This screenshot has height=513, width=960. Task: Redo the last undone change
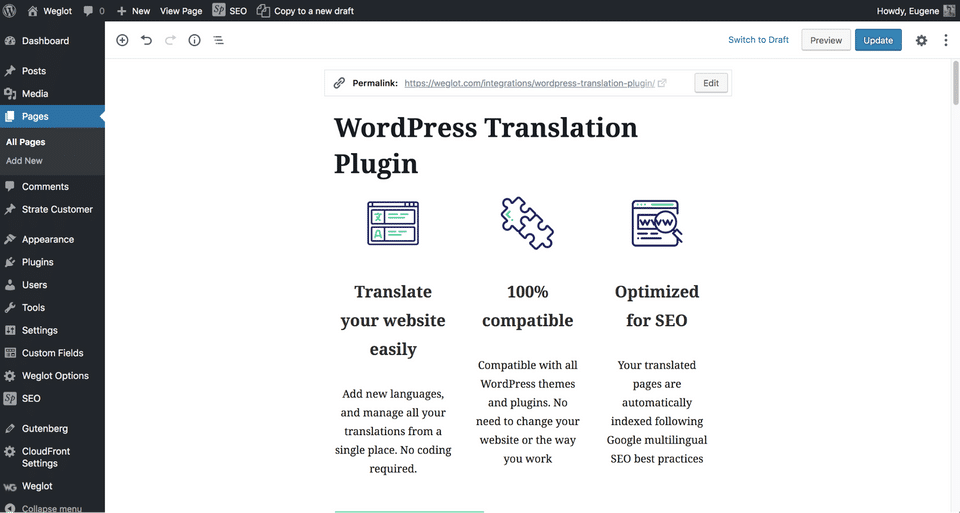click(x=170, y=40)
